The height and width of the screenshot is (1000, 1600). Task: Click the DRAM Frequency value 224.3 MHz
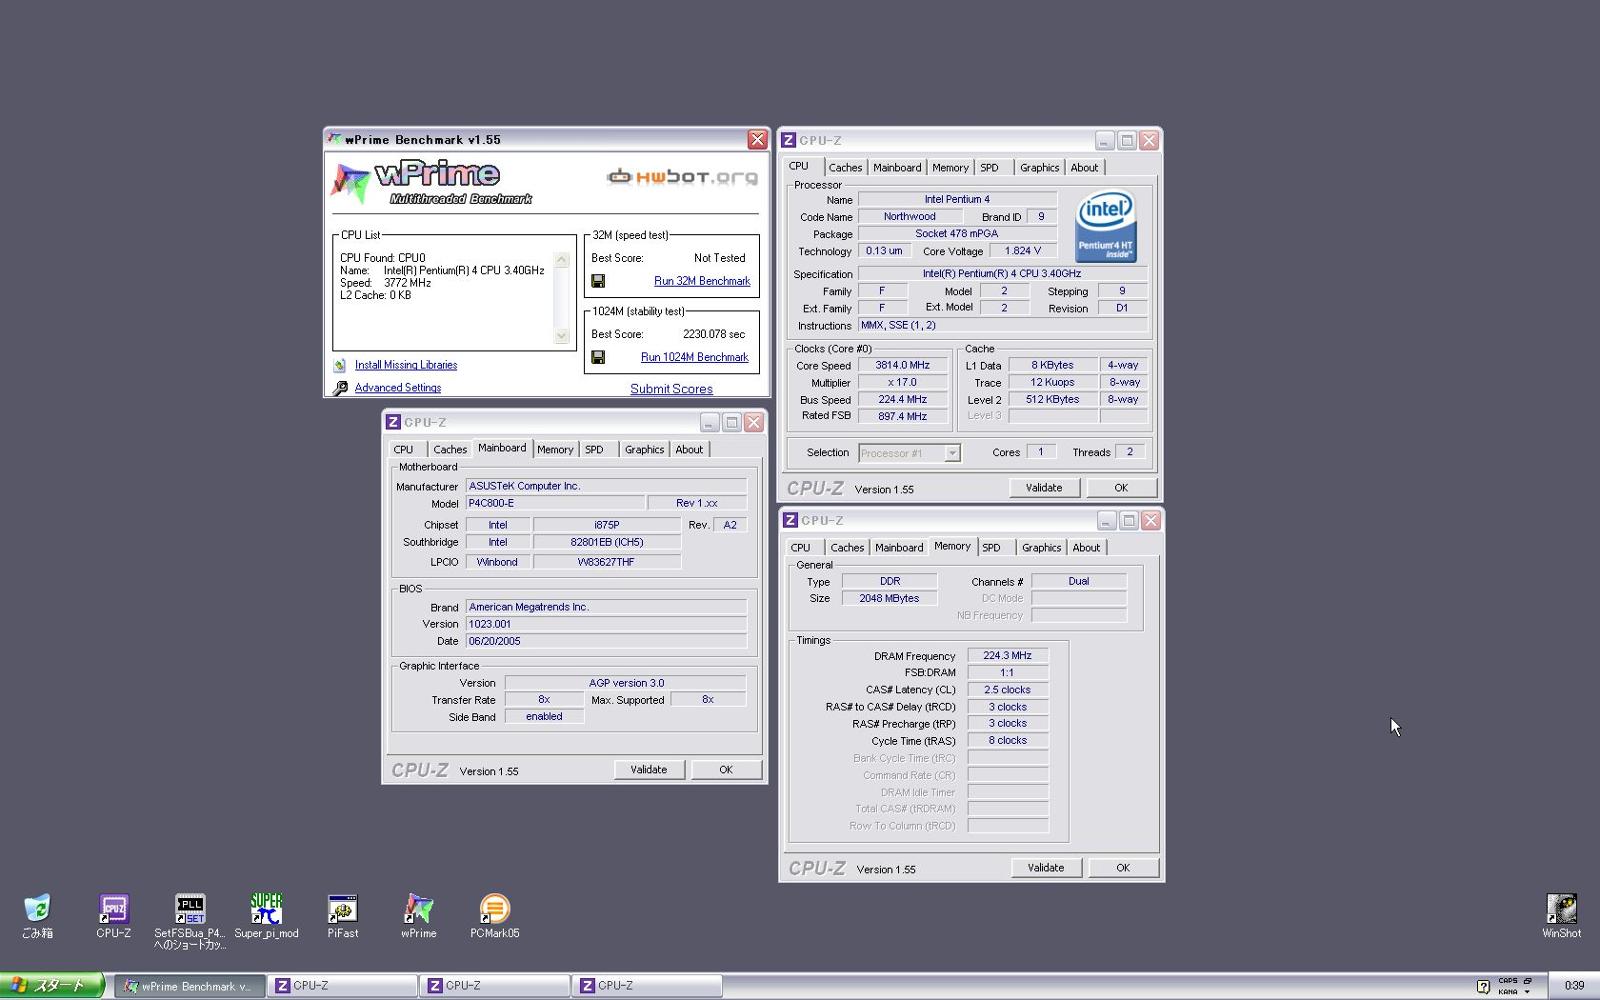(1007, 656)
